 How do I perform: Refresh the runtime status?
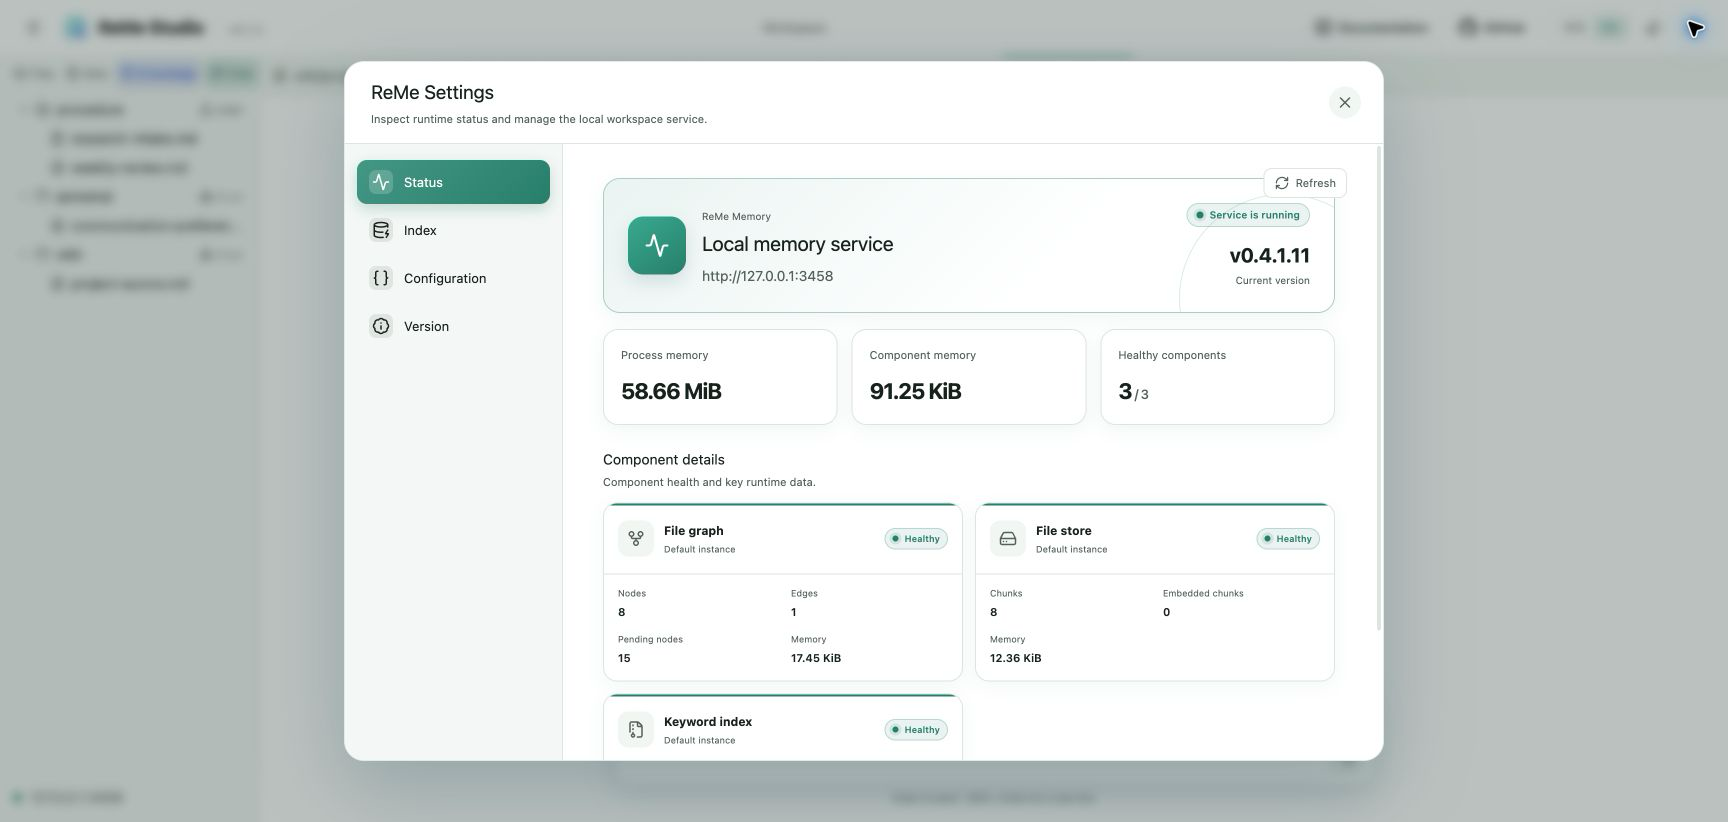click(x=1305, y=183)
